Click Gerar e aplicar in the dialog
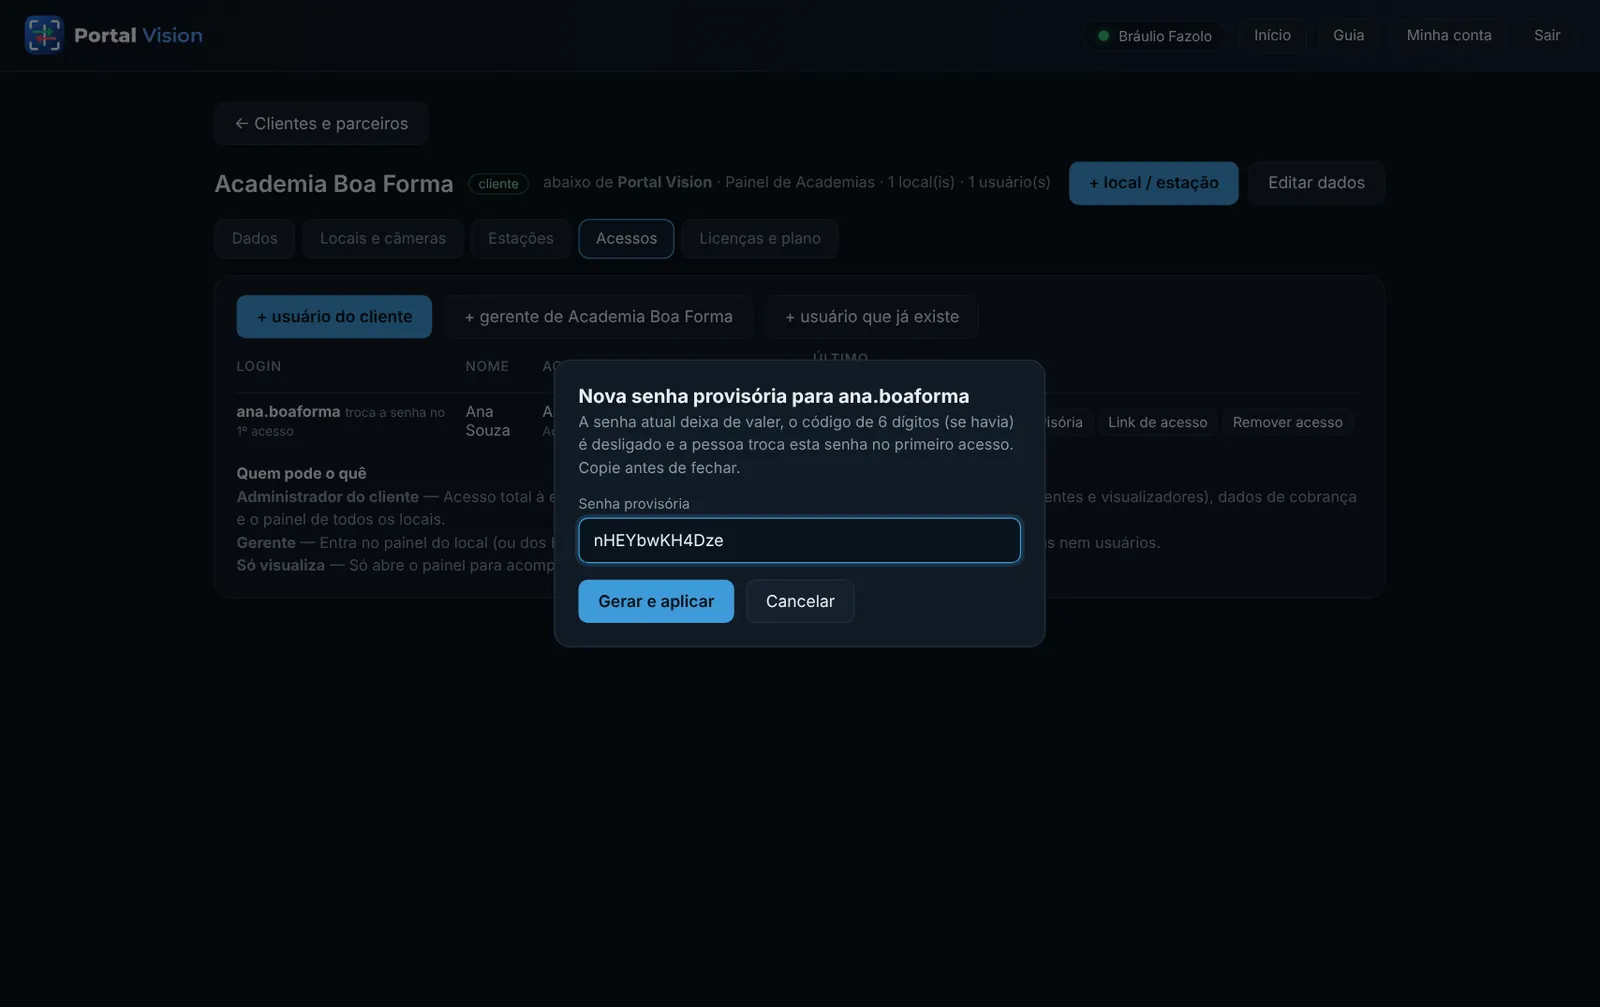The image size is (1600, 1007). pyautogui.click(x=656, y=601)
